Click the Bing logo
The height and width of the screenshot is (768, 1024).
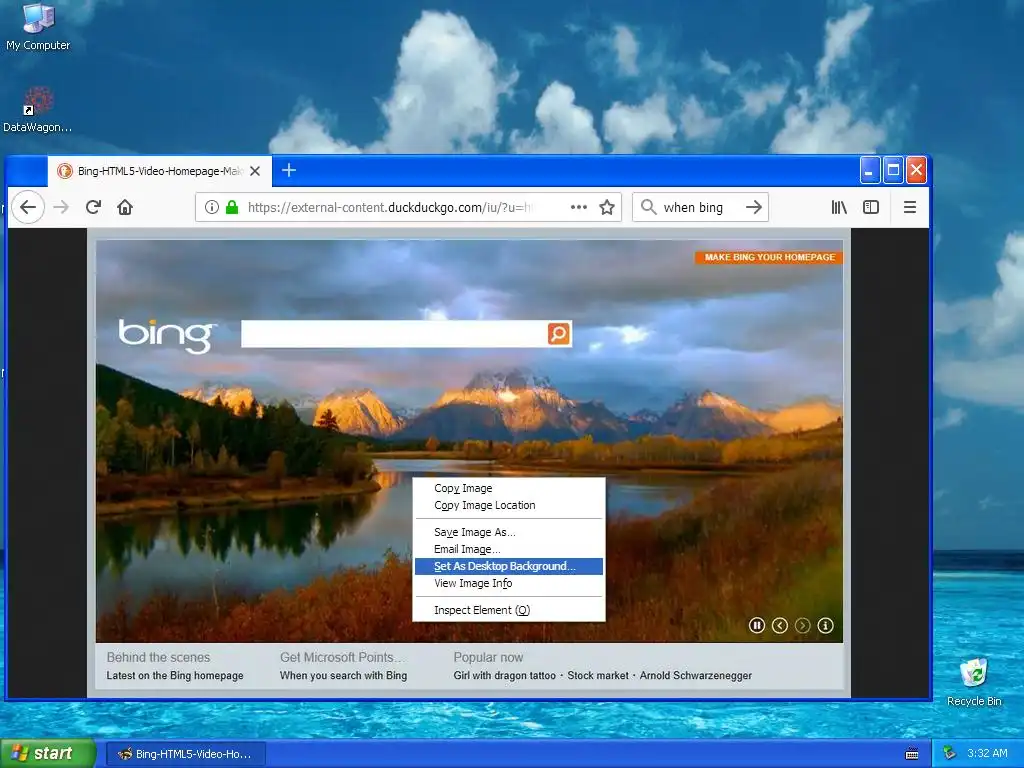(167, 336)
